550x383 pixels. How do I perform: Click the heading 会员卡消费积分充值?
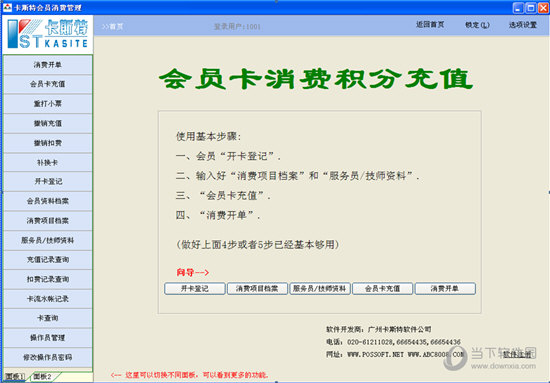[x=316, y=79]
